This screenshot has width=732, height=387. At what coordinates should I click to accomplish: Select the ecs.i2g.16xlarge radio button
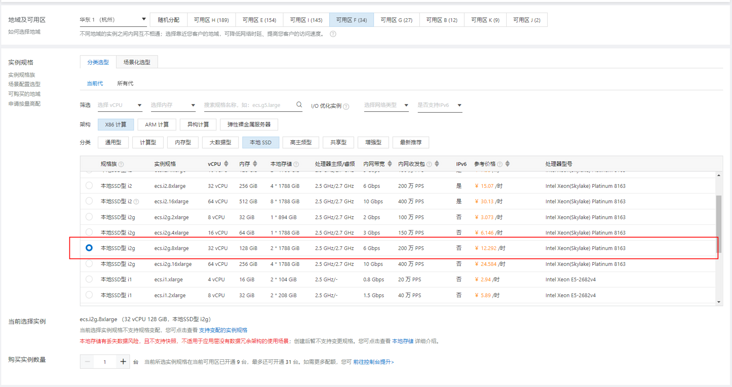pos(89,264)
